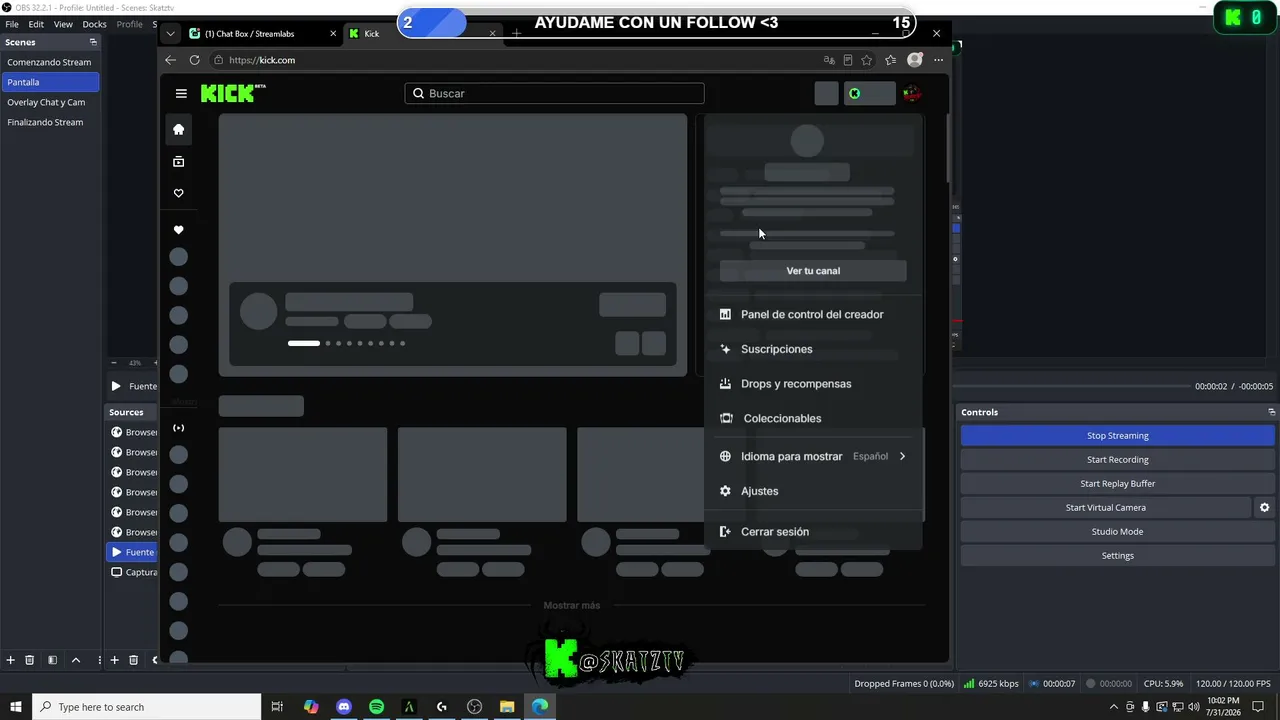The height and width of the screenshot is (720, 1280).
Task: Click Start Recording in OBS
Action: pyautogui.click(x=1118, y=460)
